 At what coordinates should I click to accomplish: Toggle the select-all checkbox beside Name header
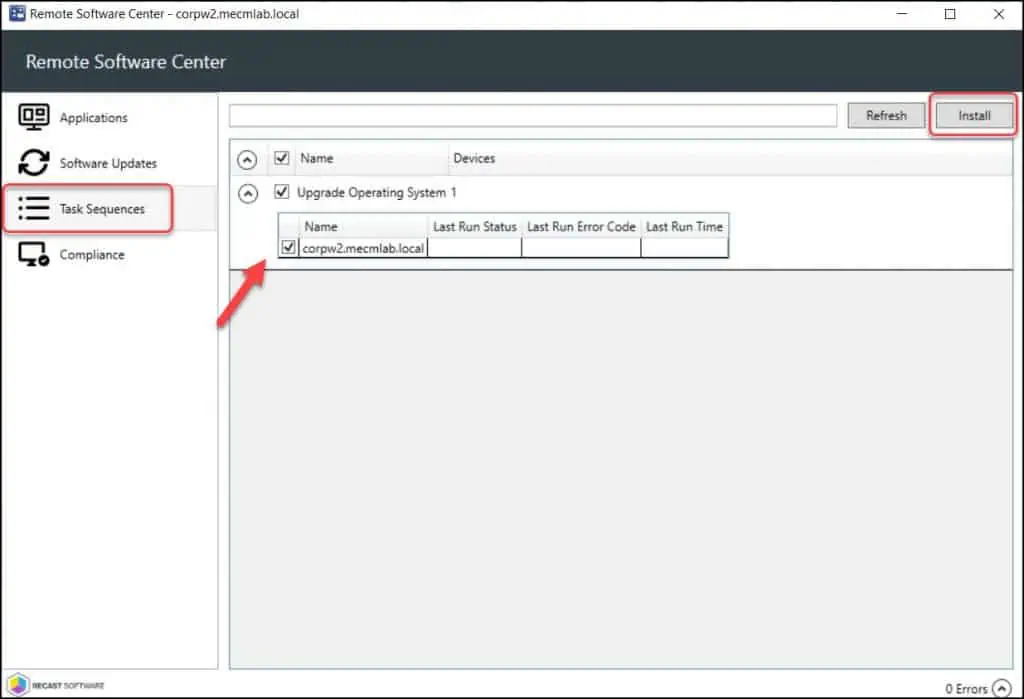click(x=281, y=158)
